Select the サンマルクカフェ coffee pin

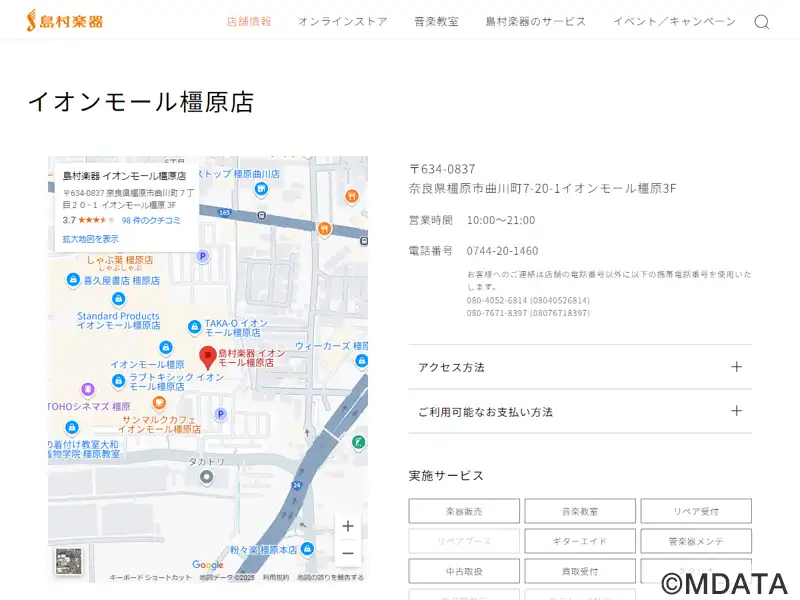(159, 403)
